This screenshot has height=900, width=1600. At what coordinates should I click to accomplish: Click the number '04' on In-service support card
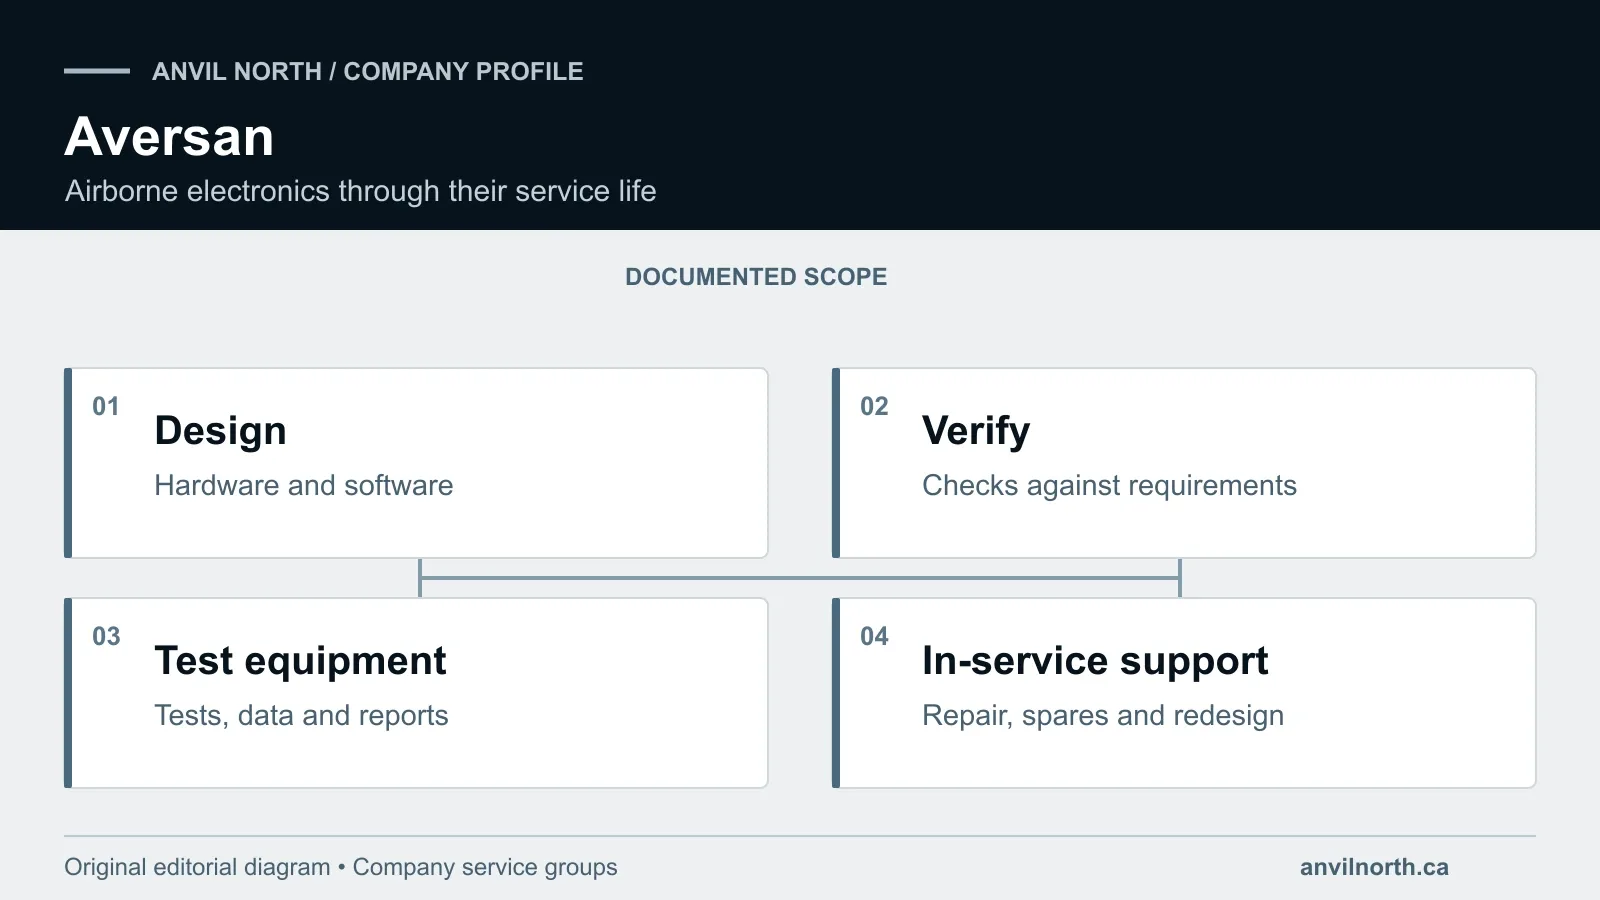(x=874, y=637)
